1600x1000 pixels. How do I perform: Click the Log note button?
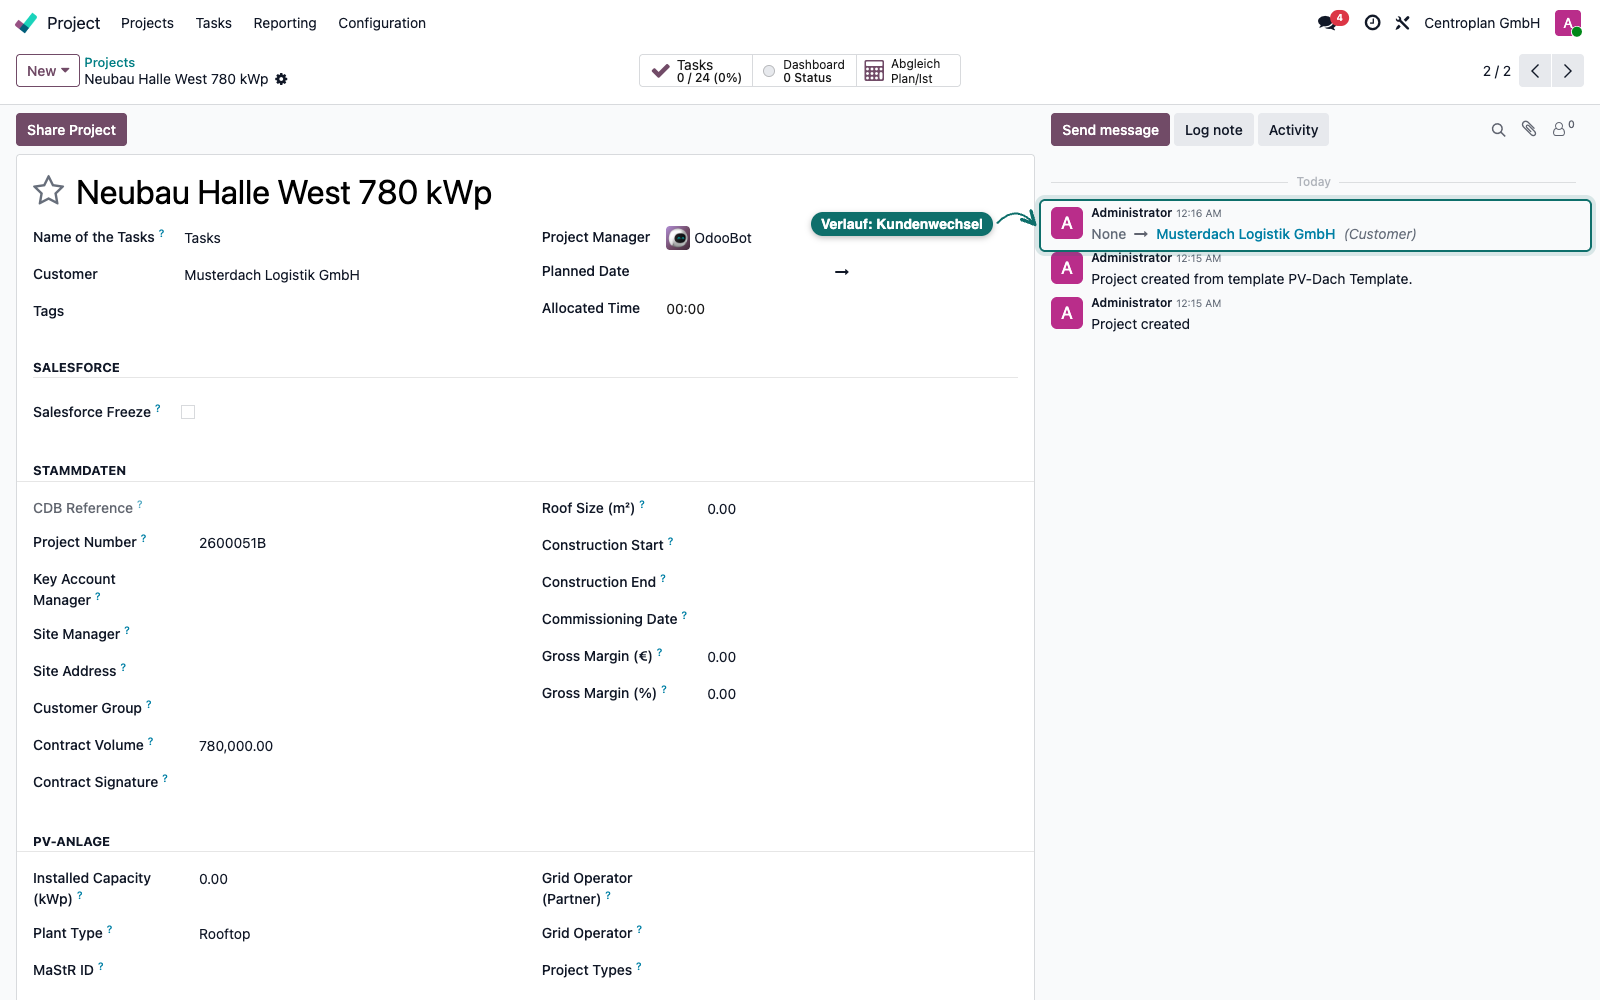click(1214, 130)
